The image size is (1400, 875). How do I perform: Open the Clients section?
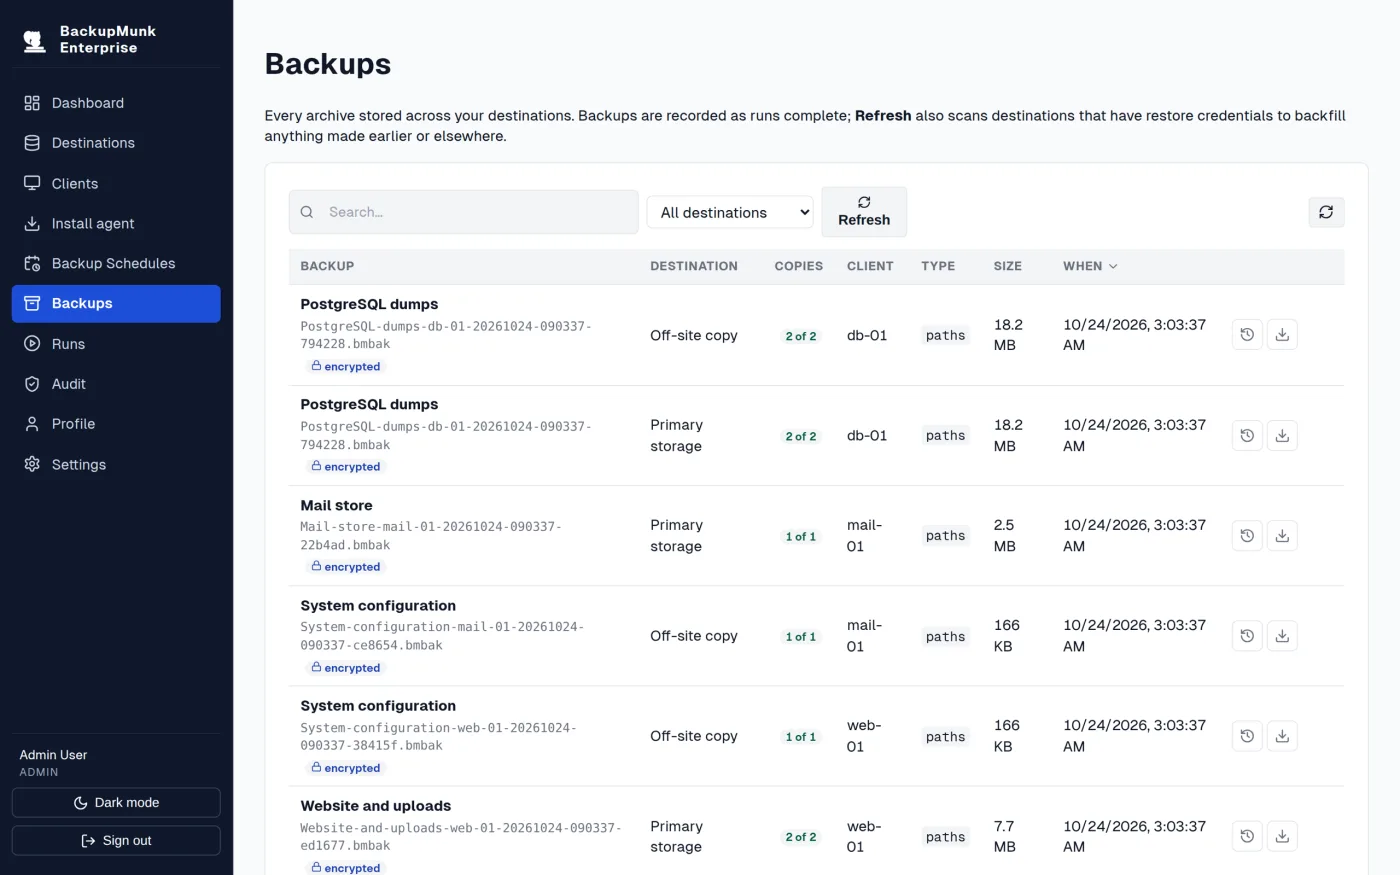point(116,184)
